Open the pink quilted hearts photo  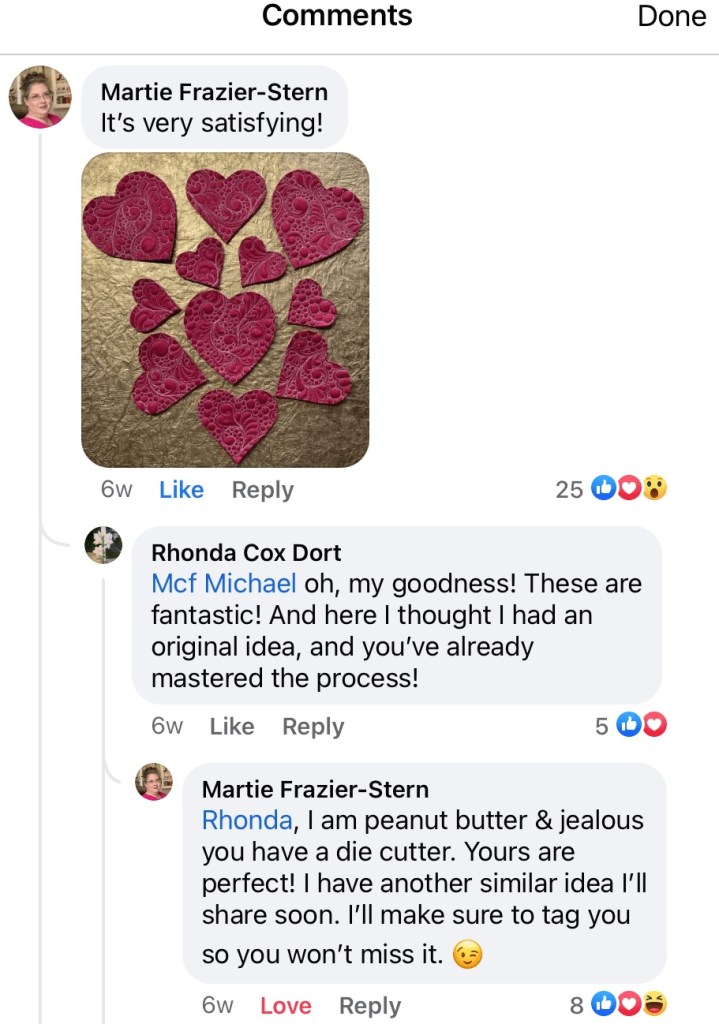pos(225,310)
